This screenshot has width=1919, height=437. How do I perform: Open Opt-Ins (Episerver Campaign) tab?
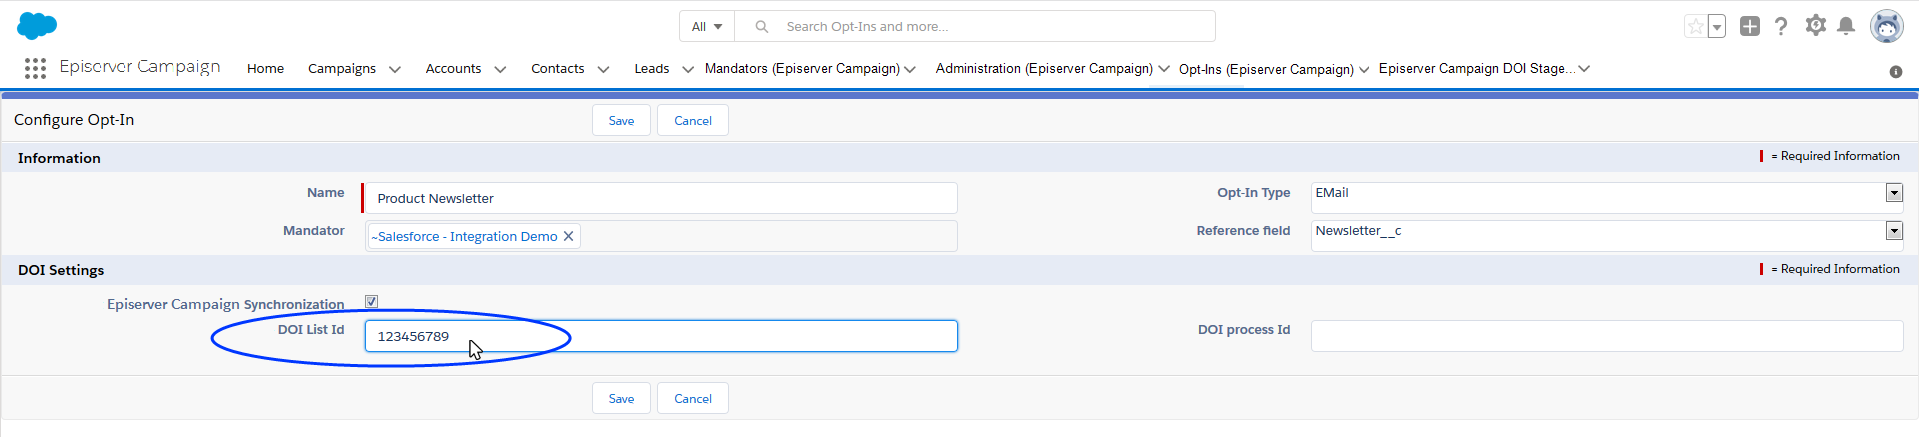(1266, 69)
